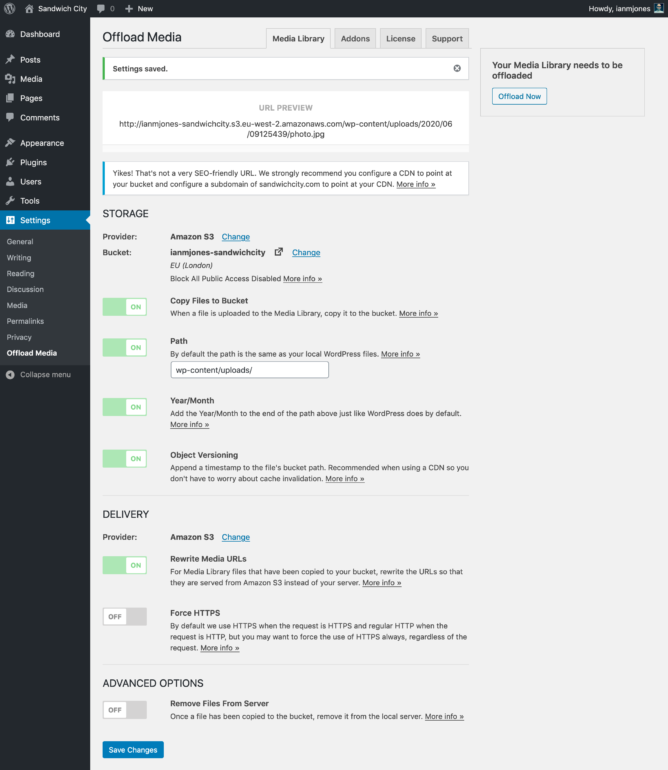Open More info for Copy Files to Bucket
This screenshot has height=770, width=668.
point(418,313)
